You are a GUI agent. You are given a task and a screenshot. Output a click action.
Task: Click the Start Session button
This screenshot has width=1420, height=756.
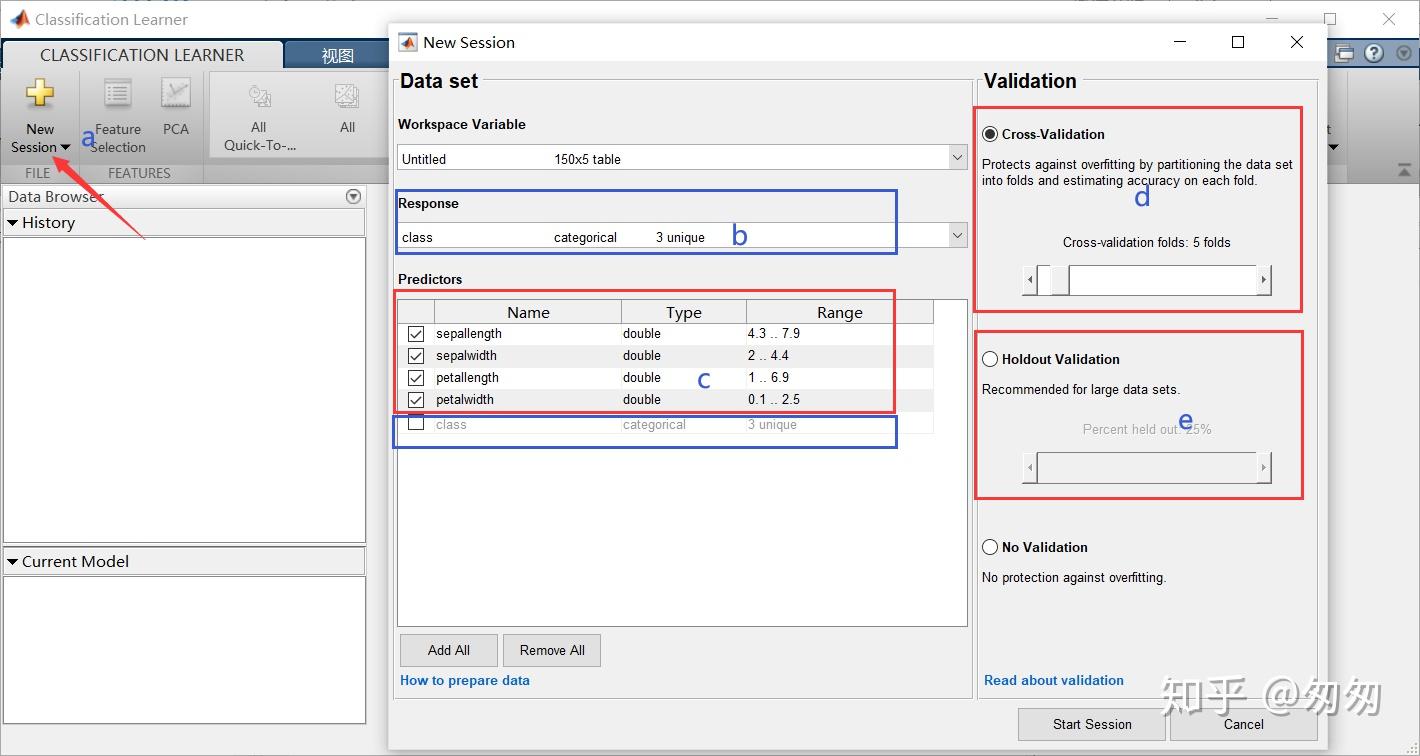(1091, 724)
